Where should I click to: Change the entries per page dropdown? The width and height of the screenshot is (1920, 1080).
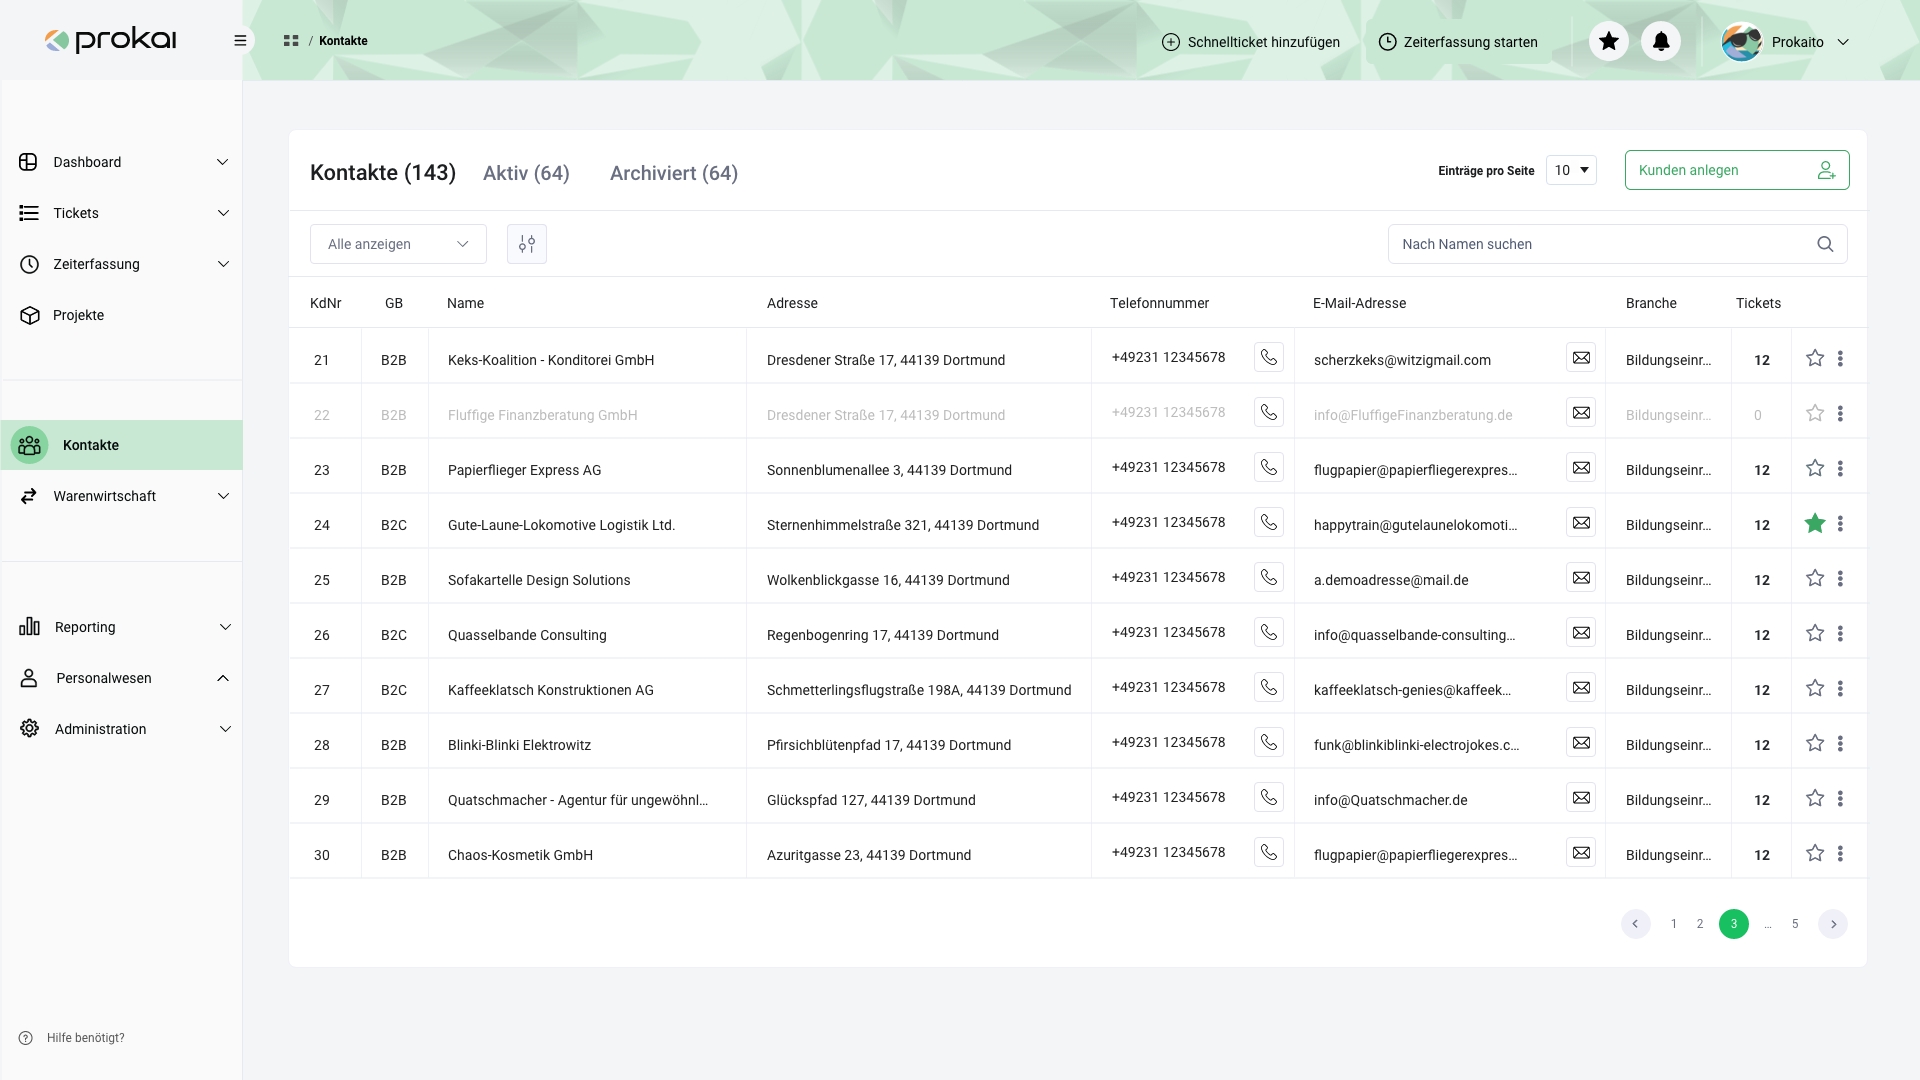[x=1571, y=170]
